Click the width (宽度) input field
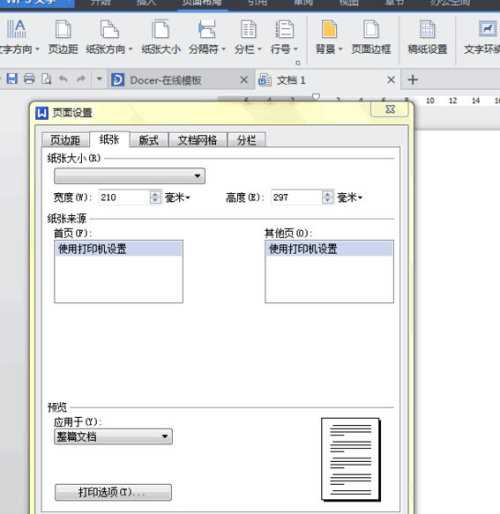Viewport: 500px width, 514px height. (x=124, y=197)
